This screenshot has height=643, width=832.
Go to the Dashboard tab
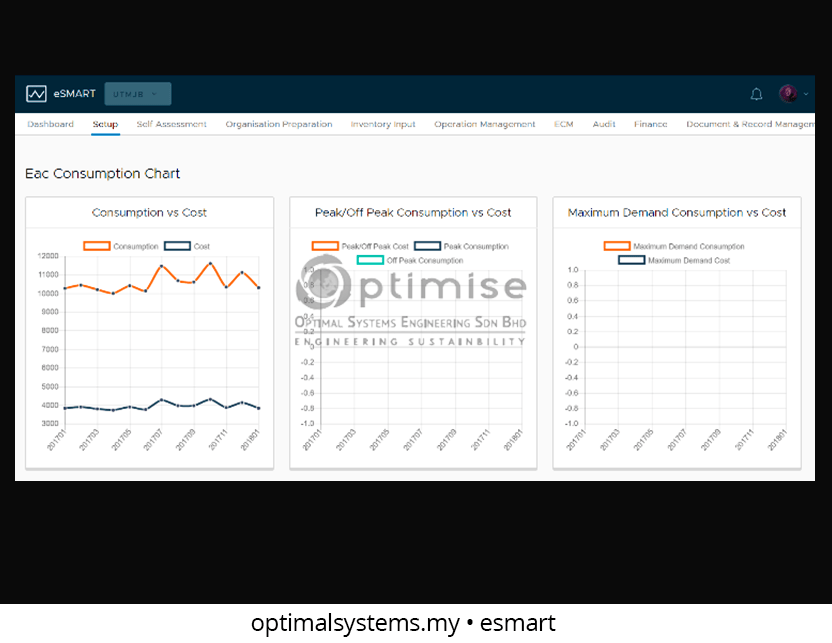[50, 125]
